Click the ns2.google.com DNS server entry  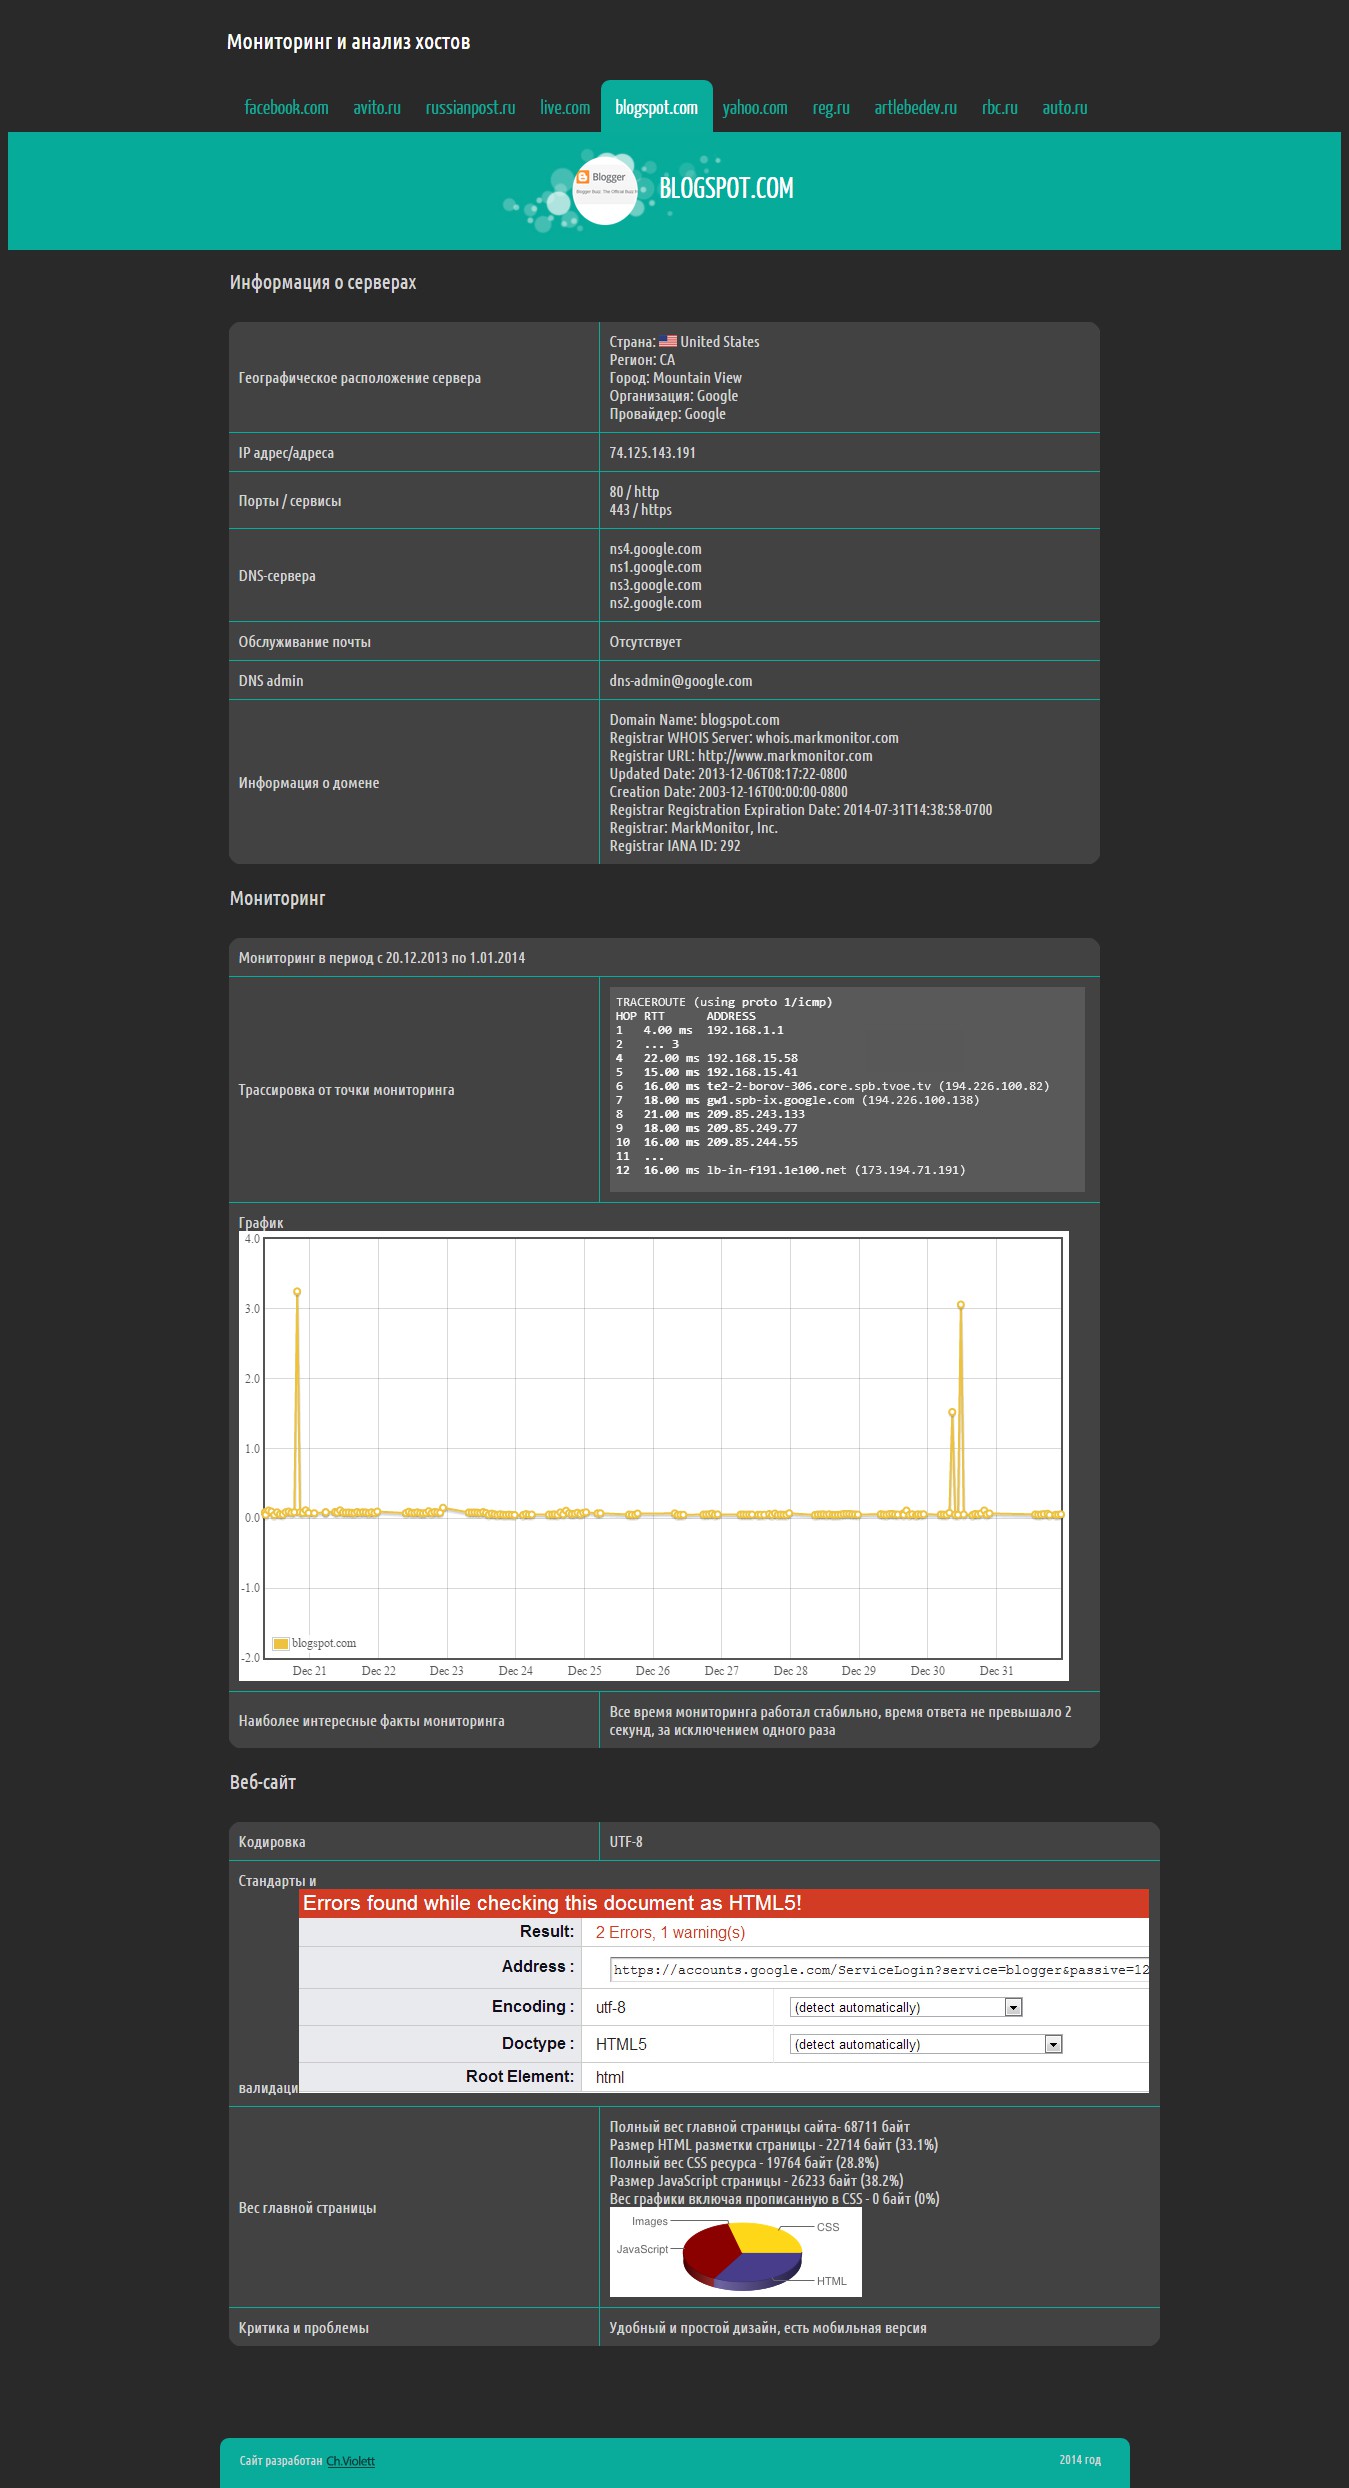click(x=656, y=602)
